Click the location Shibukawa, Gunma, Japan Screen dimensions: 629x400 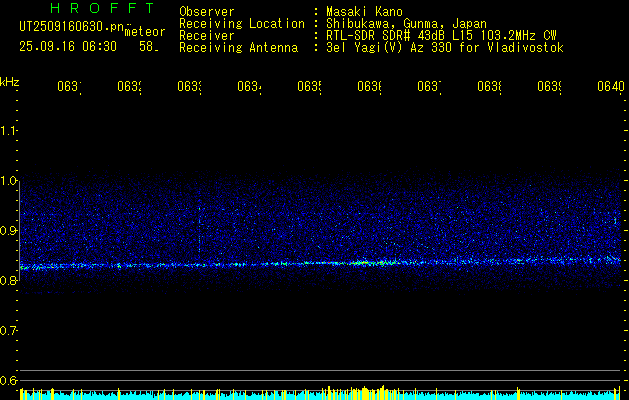tap(406, 24)
